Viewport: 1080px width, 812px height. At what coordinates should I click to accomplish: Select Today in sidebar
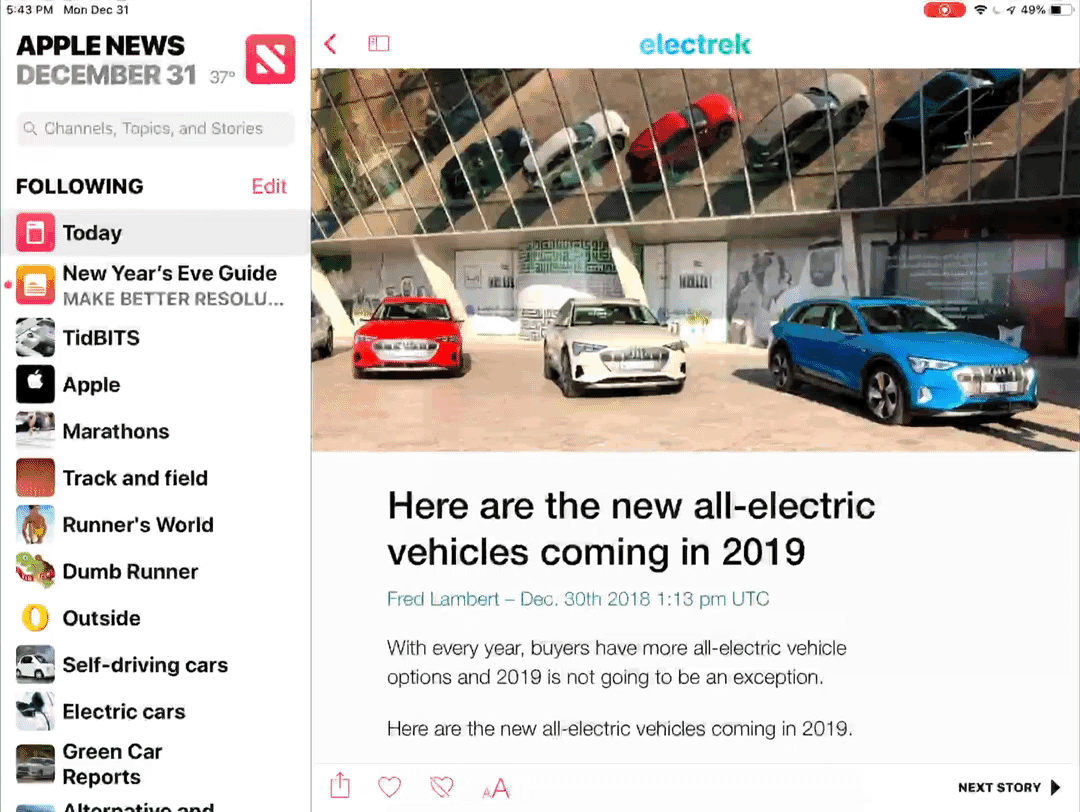[156, 233]
